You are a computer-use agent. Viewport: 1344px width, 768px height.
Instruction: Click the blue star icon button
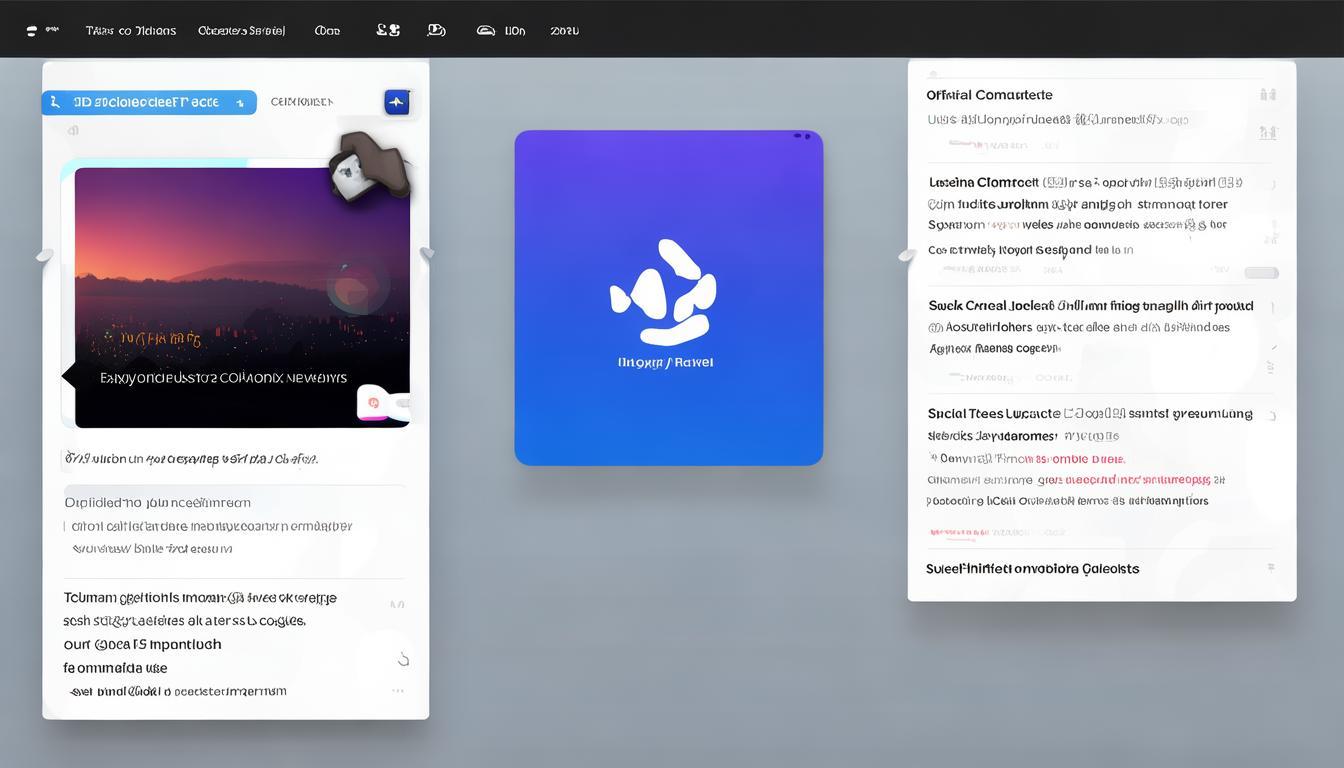point(397,102)
